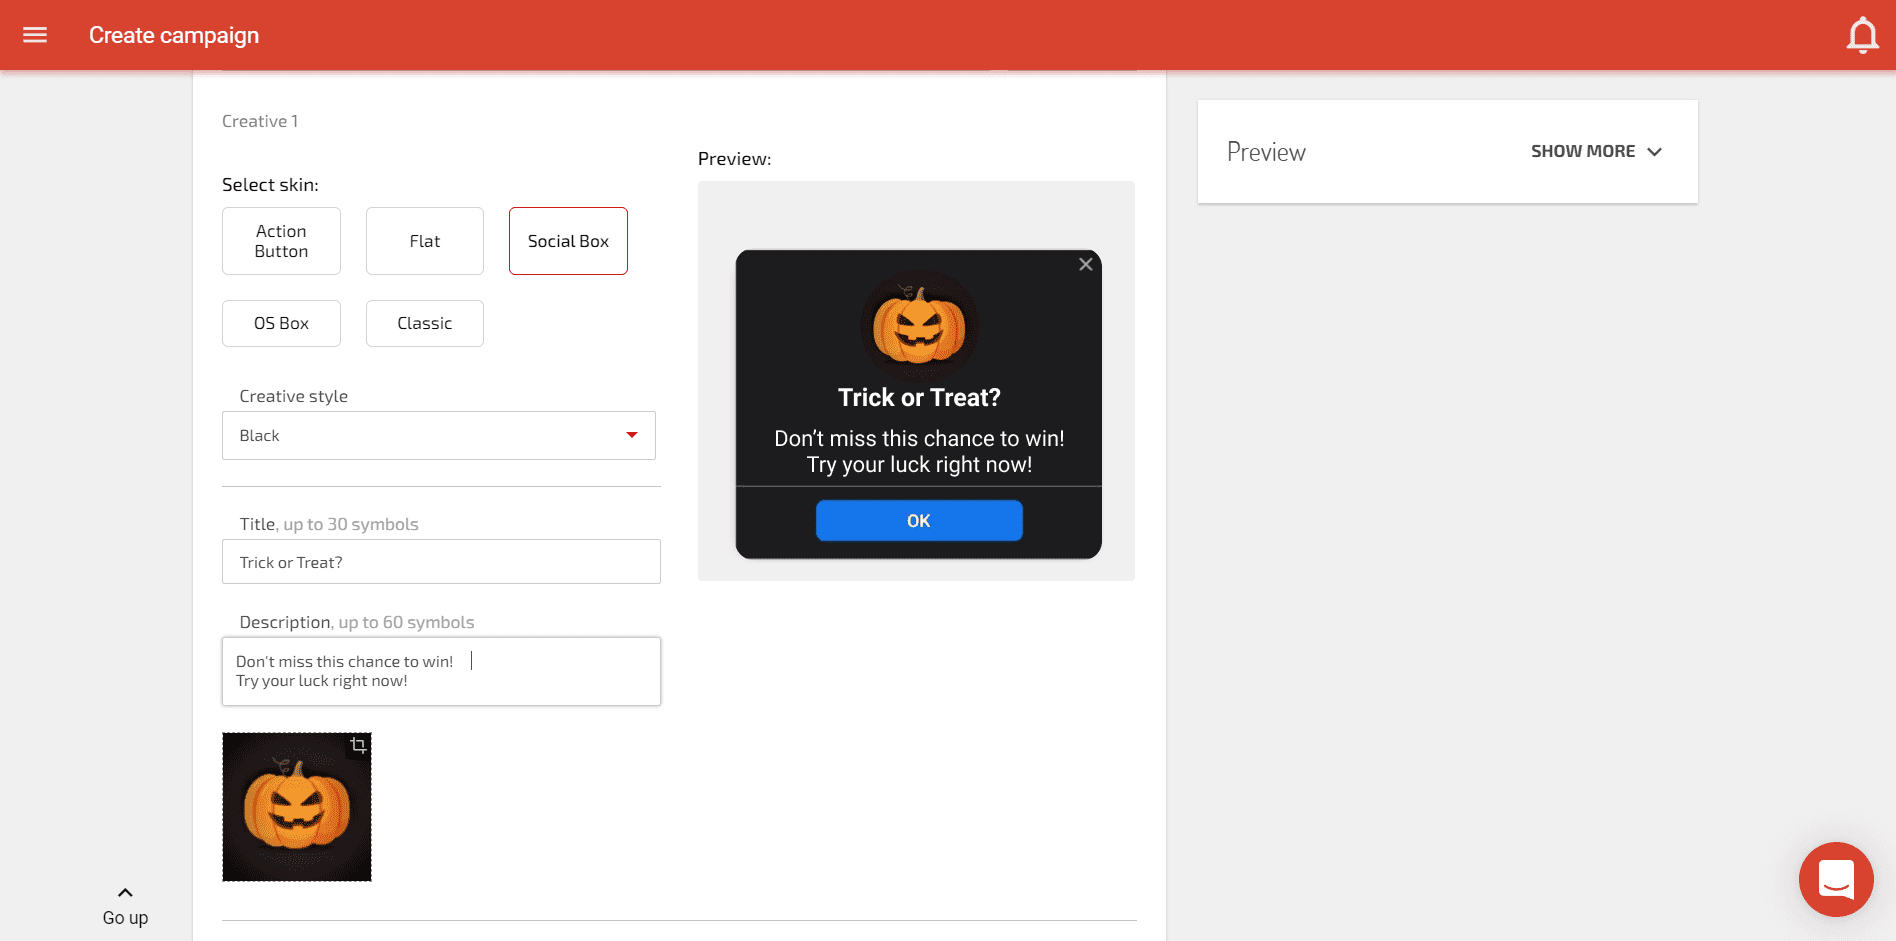Click the uploaded pumpkin image thumbnail
Viewport: 1896px width, 941px height.
(297, 807)
